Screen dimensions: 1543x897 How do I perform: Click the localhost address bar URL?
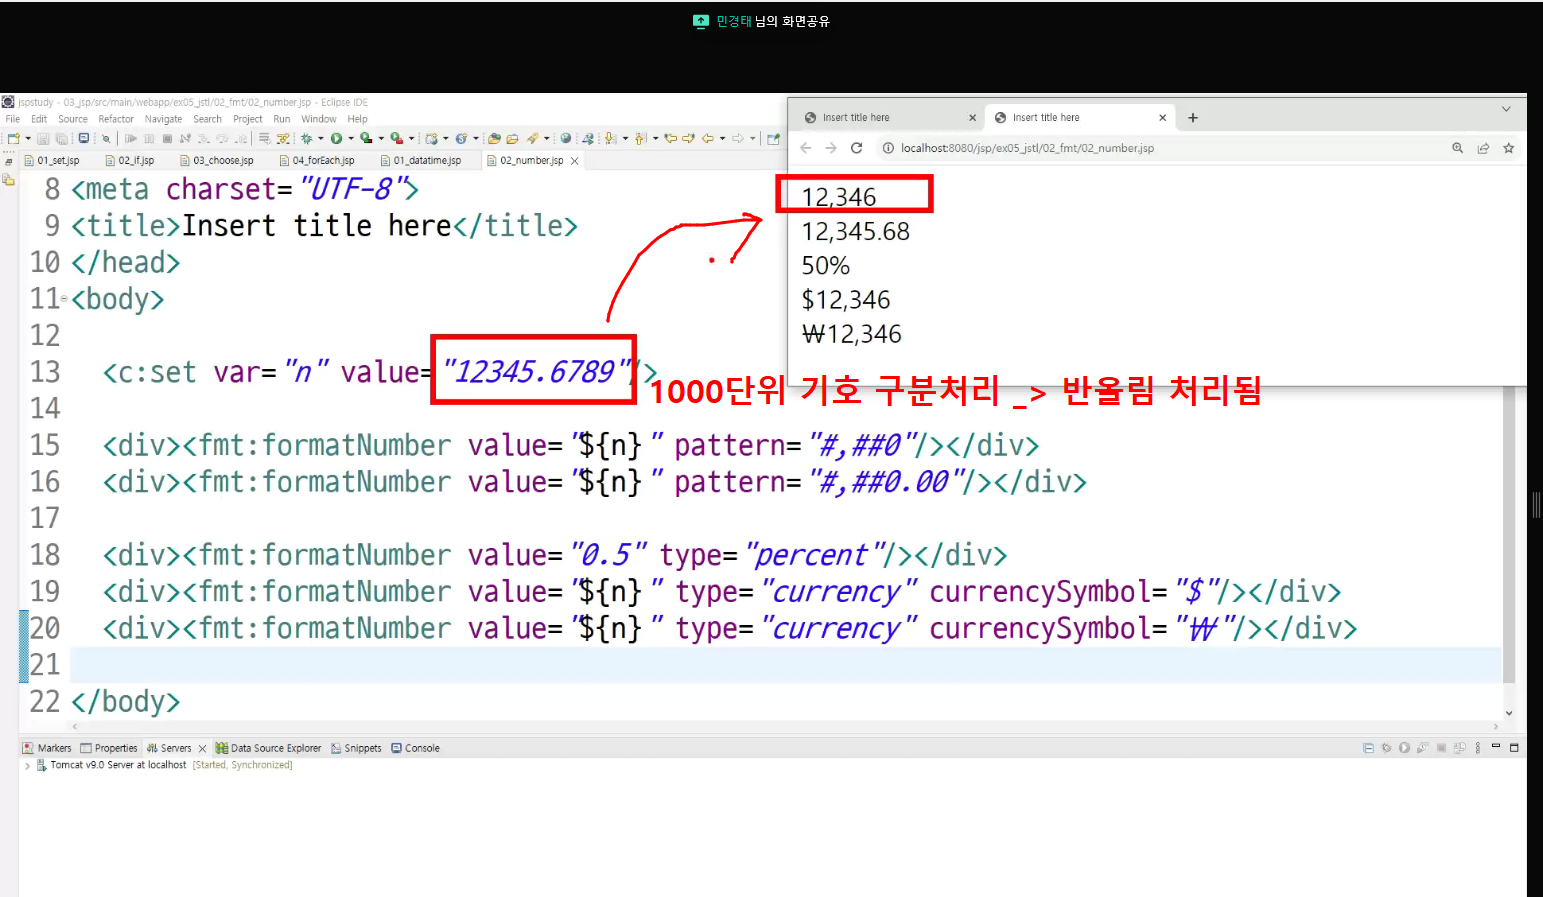(1027, 148)
